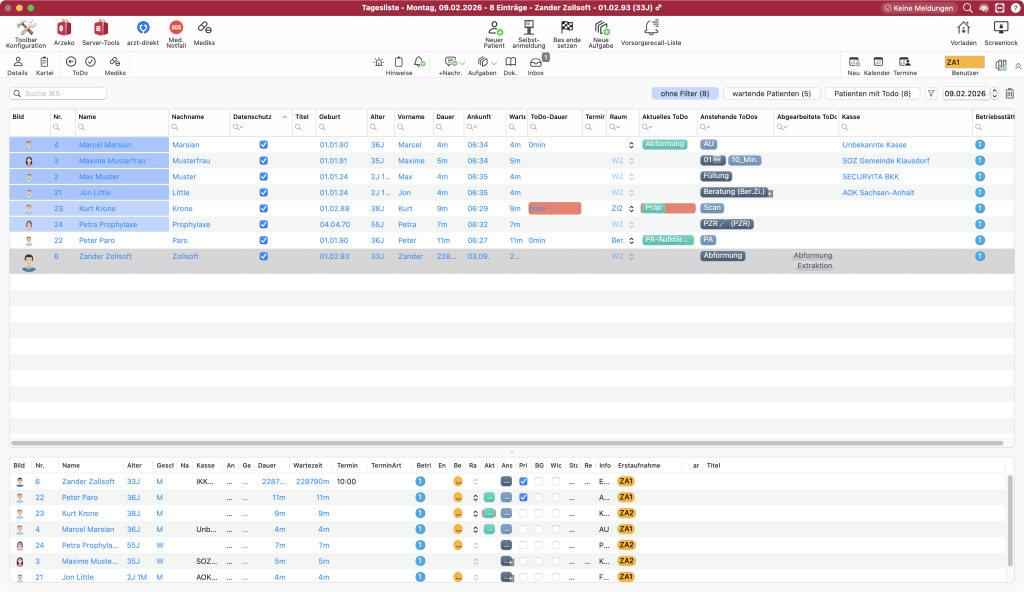This screenshot has width=1024, height=592.
Task: Click the Neuer Patient icon
Action: pyautogui.click(x=494, y=28)
